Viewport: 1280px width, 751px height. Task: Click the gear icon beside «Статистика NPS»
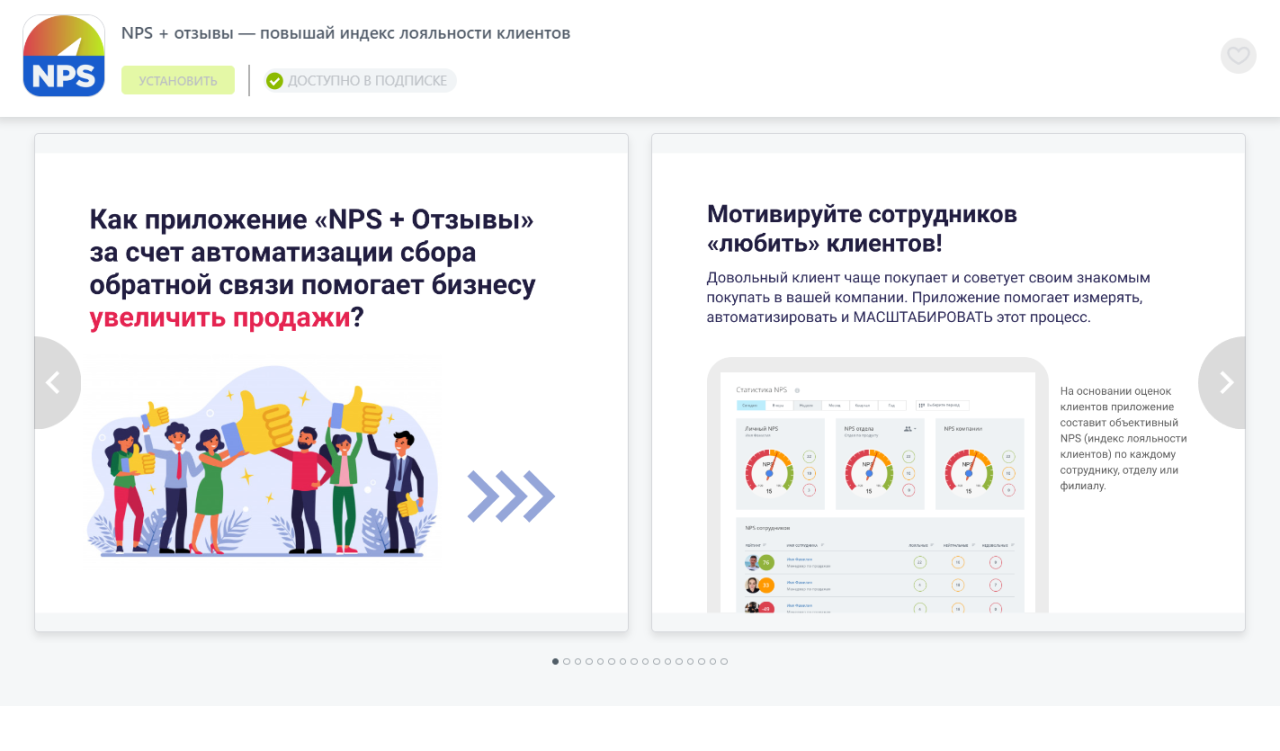tap(797, 390)
